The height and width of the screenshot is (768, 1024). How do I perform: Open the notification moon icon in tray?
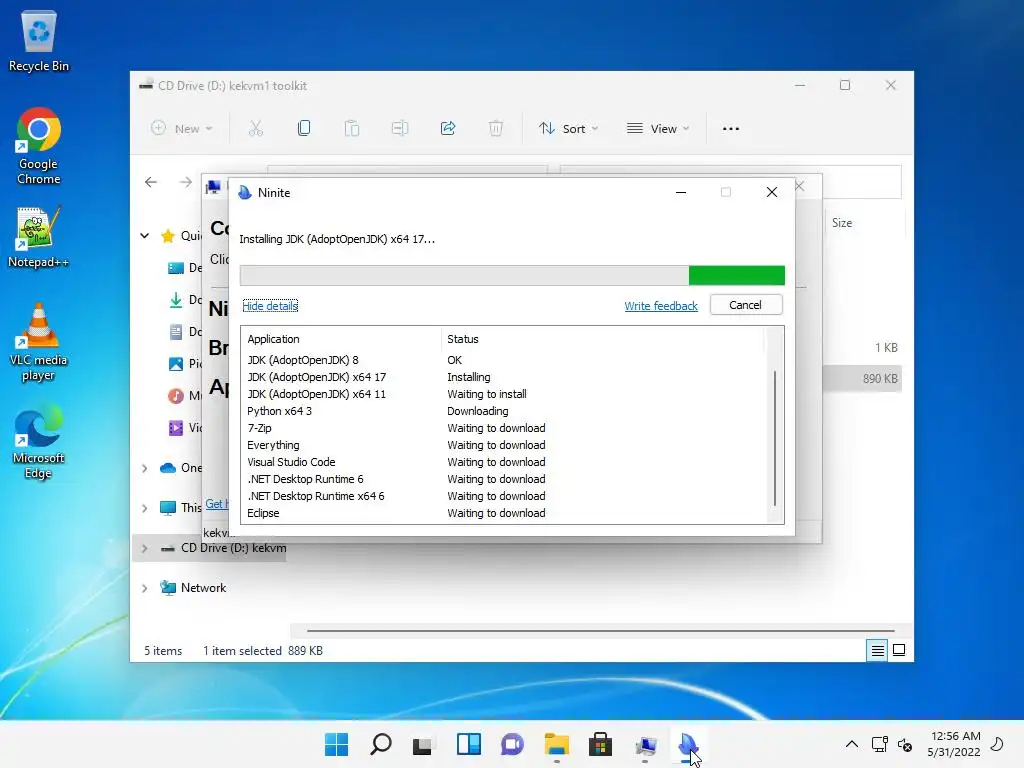(x=997, y=744)
